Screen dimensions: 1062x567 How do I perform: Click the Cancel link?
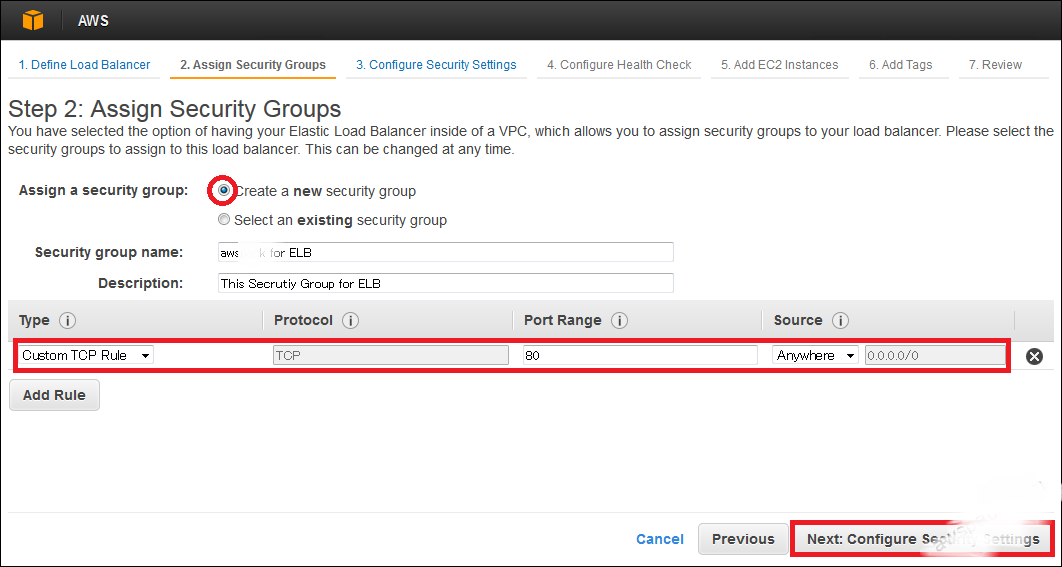[660, 539]
